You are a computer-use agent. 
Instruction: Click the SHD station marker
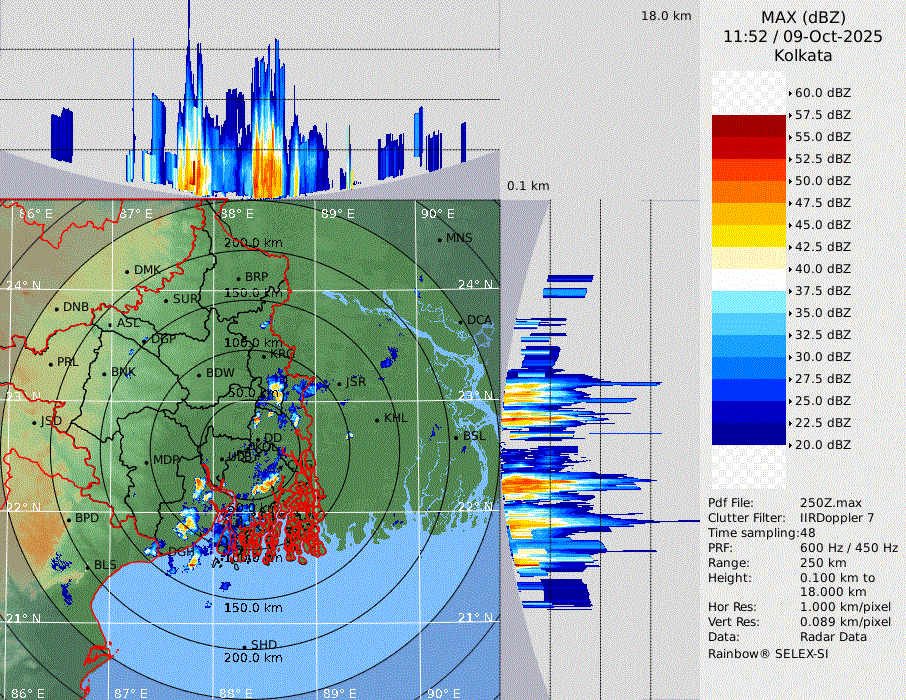click(x=244, y=646)
